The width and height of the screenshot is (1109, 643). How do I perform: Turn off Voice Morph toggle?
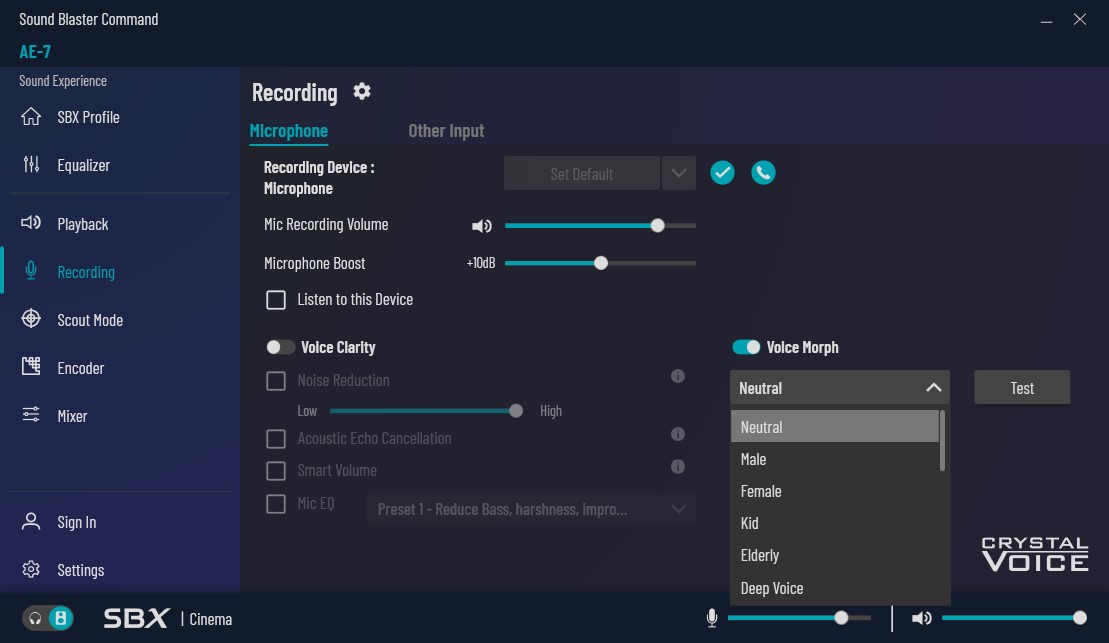[746, 347]
